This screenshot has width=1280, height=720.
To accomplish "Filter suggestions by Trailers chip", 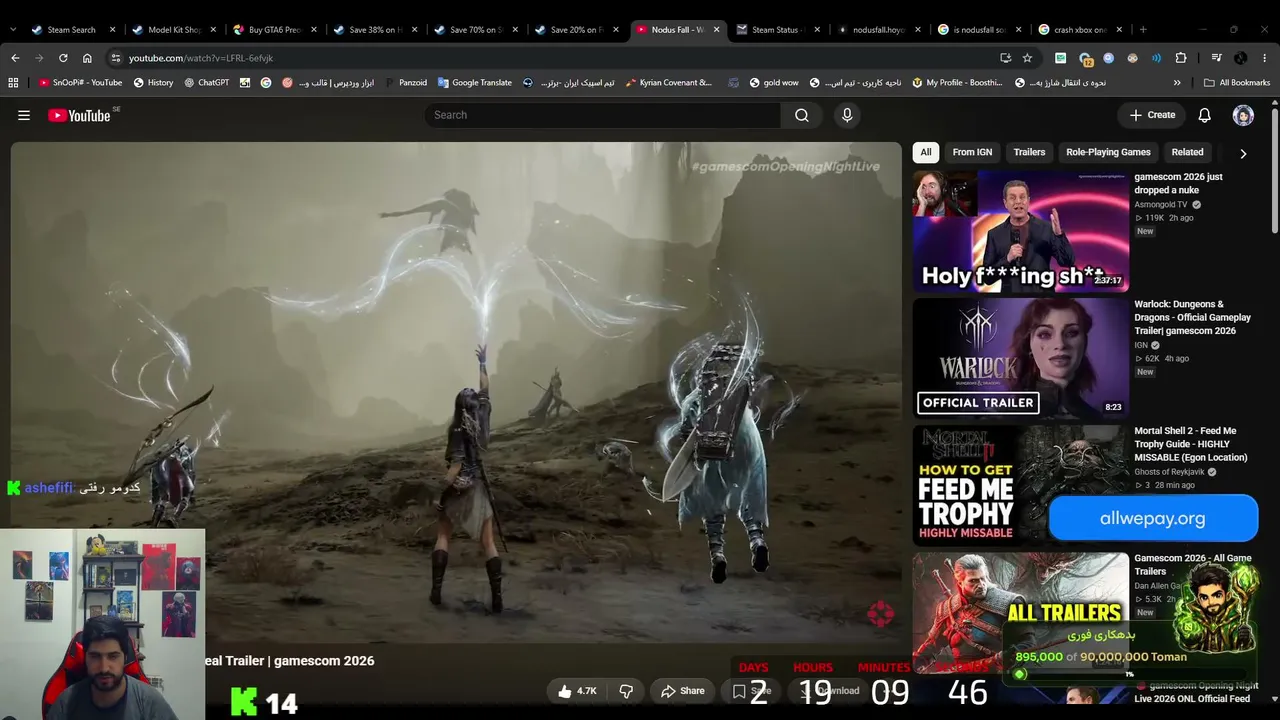I will [x=1029, y=152].
